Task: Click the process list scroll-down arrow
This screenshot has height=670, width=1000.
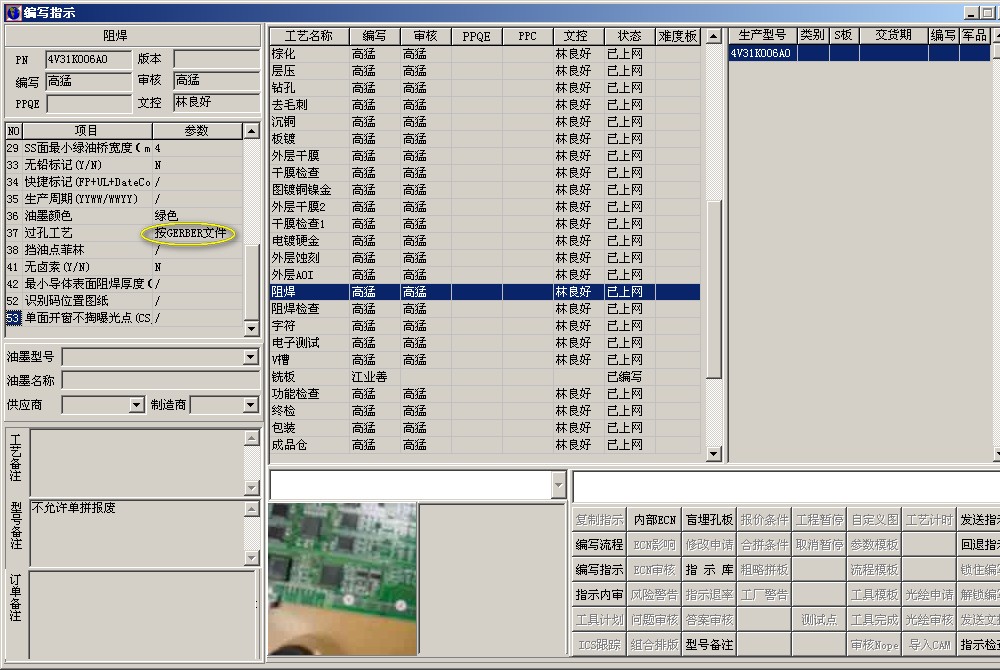Action: (714, 454)
